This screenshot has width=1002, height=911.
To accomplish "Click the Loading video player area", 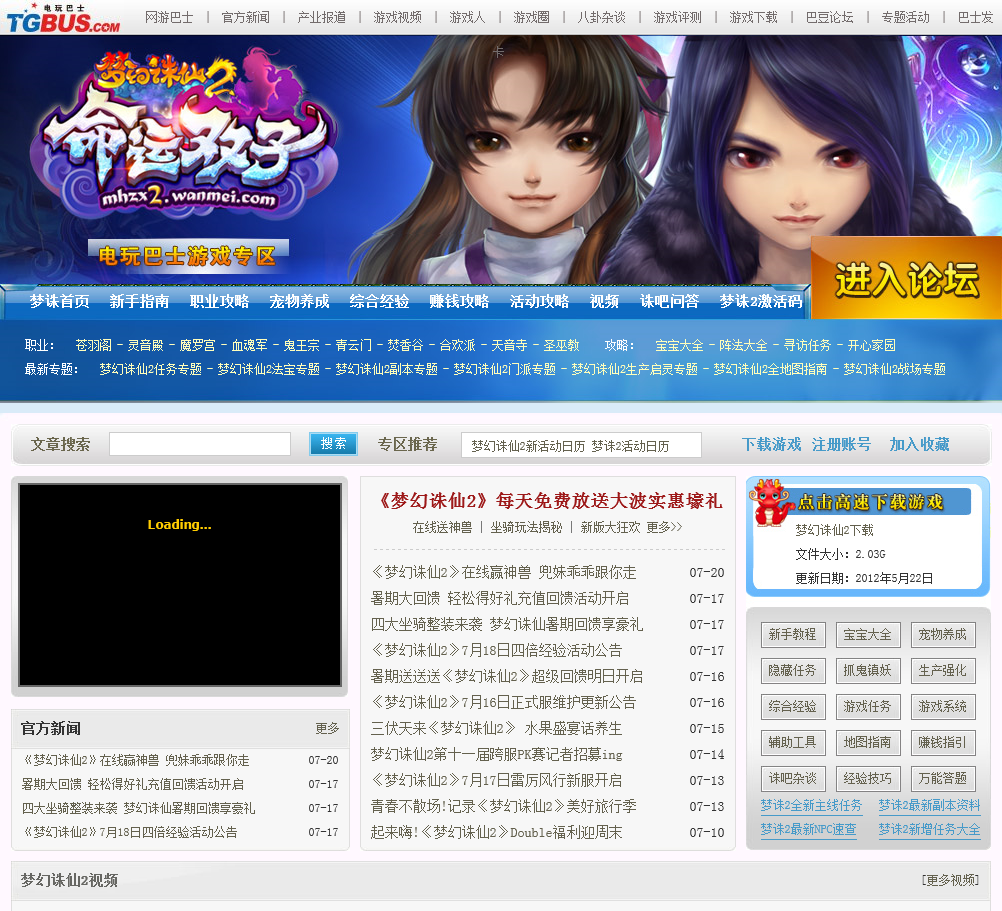I will [x=180, y=585].
